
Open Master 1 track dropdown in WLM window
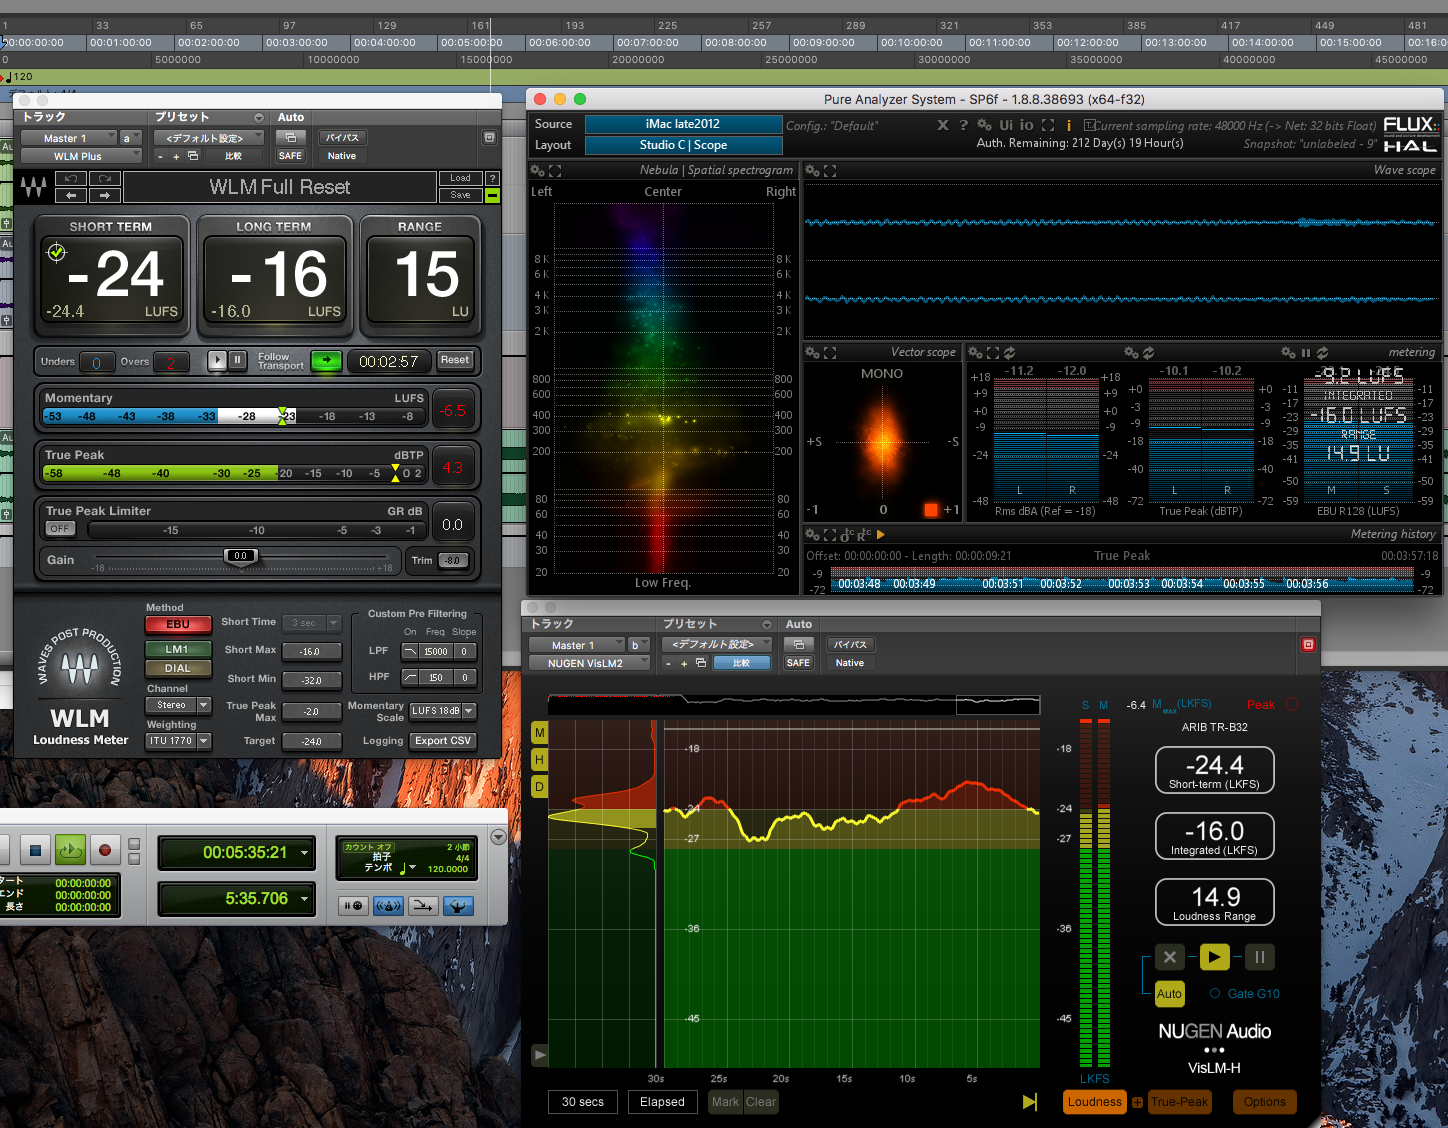coord(70,138)
